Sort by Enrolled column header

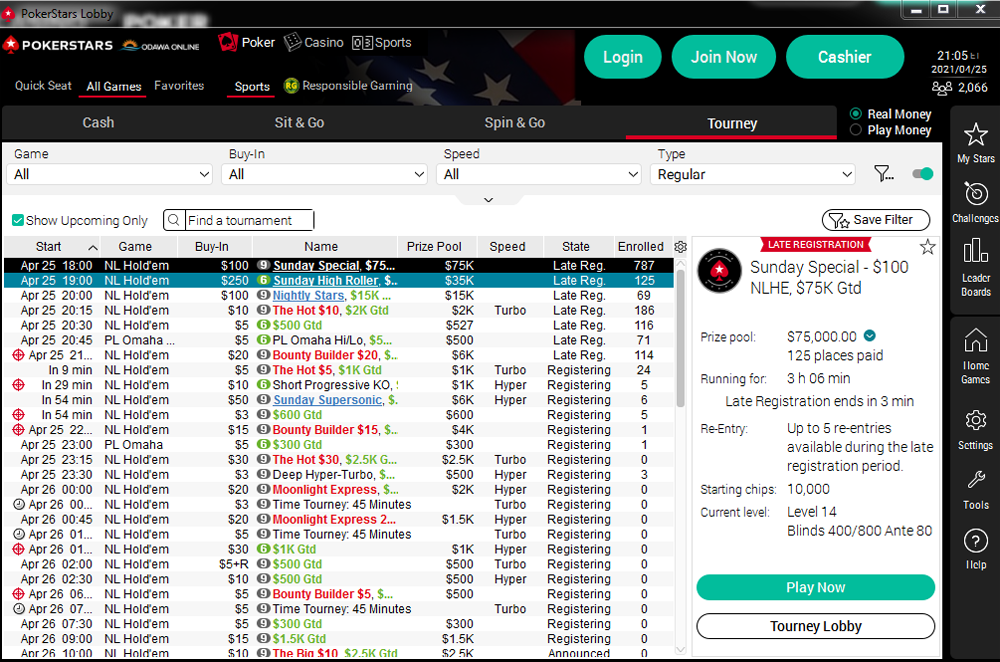click(x=640, y=247)
